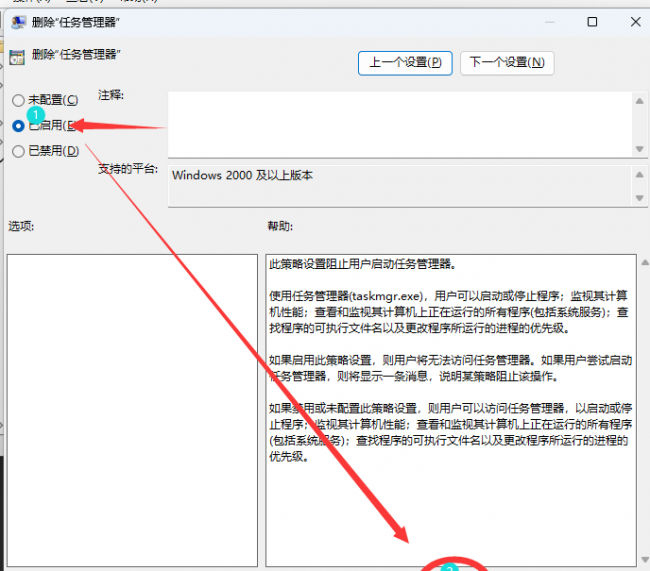Screen dimensions: 650x571
Task: Click the '注释:' label
Action: click(111, 95)
